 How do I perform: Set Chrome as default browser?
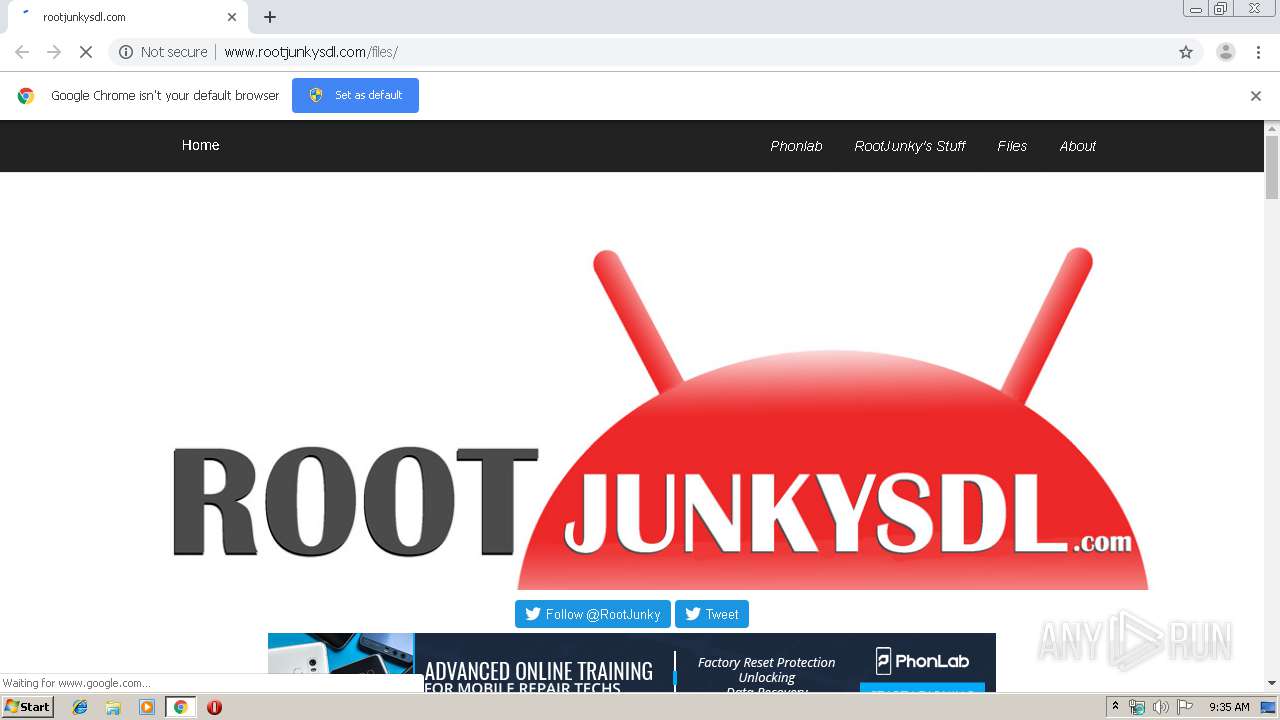coord(355,95)
